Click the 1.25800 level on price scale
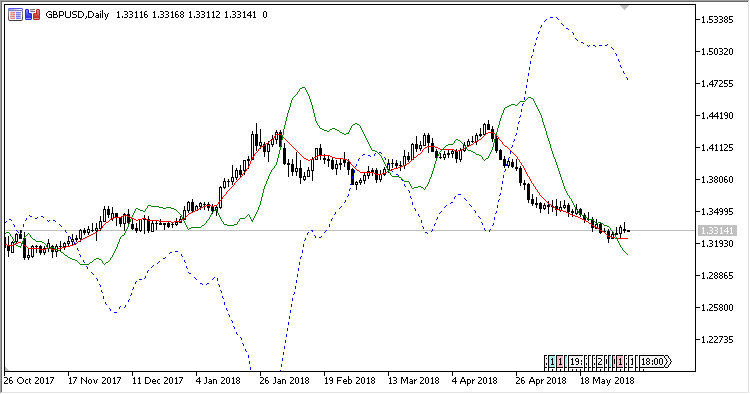The width and height of the screenshot is (750, 394). [717, 308]
